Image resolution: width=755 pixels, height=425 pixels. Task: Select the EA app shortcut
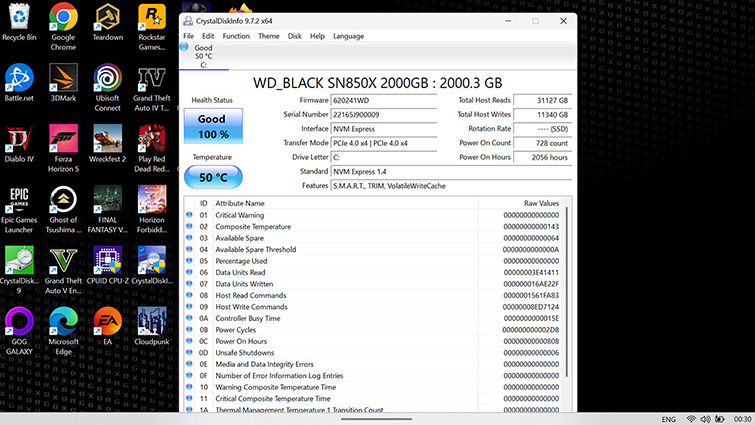(107, 326)
